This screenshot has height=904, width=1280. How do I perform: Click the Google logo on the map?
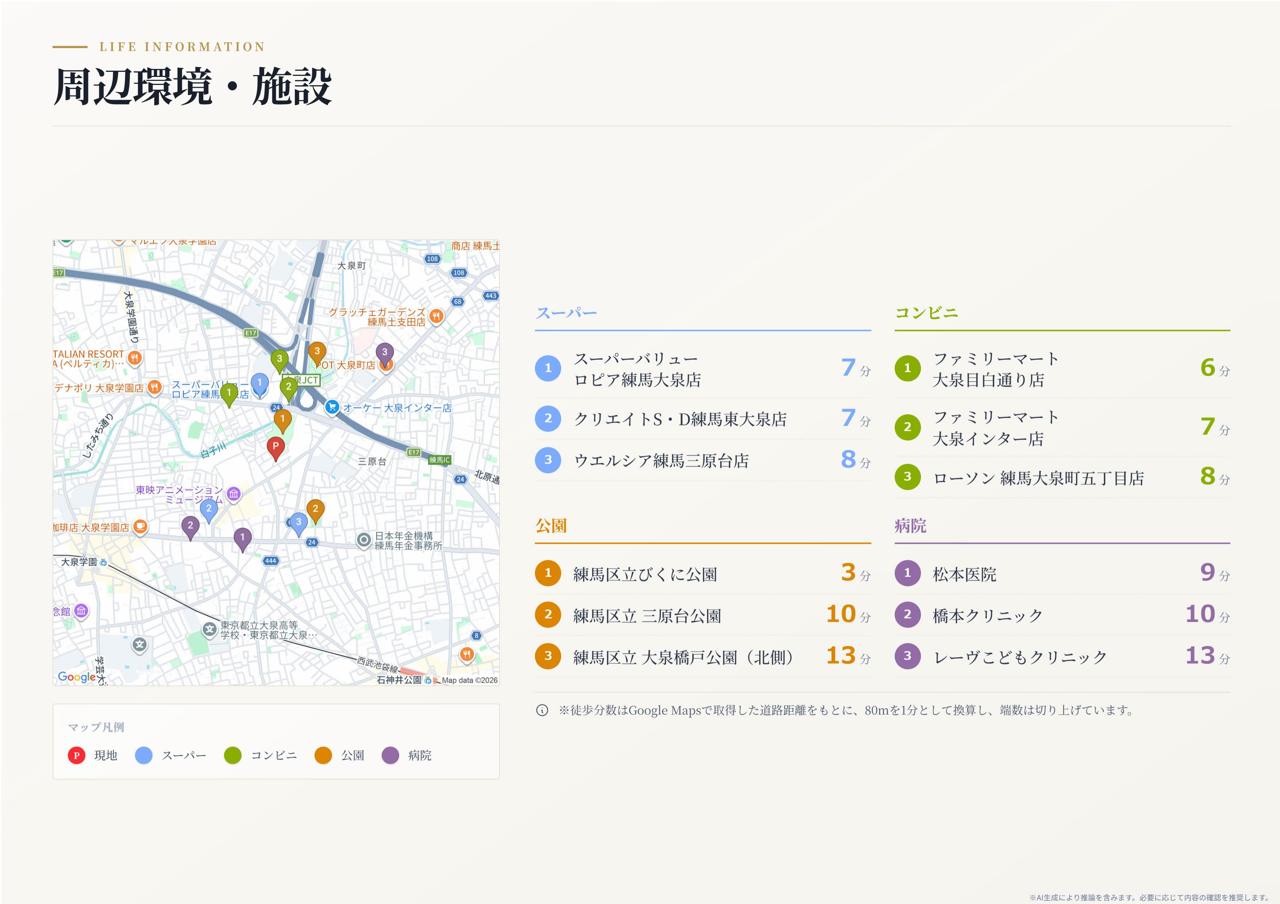(77, 677)
